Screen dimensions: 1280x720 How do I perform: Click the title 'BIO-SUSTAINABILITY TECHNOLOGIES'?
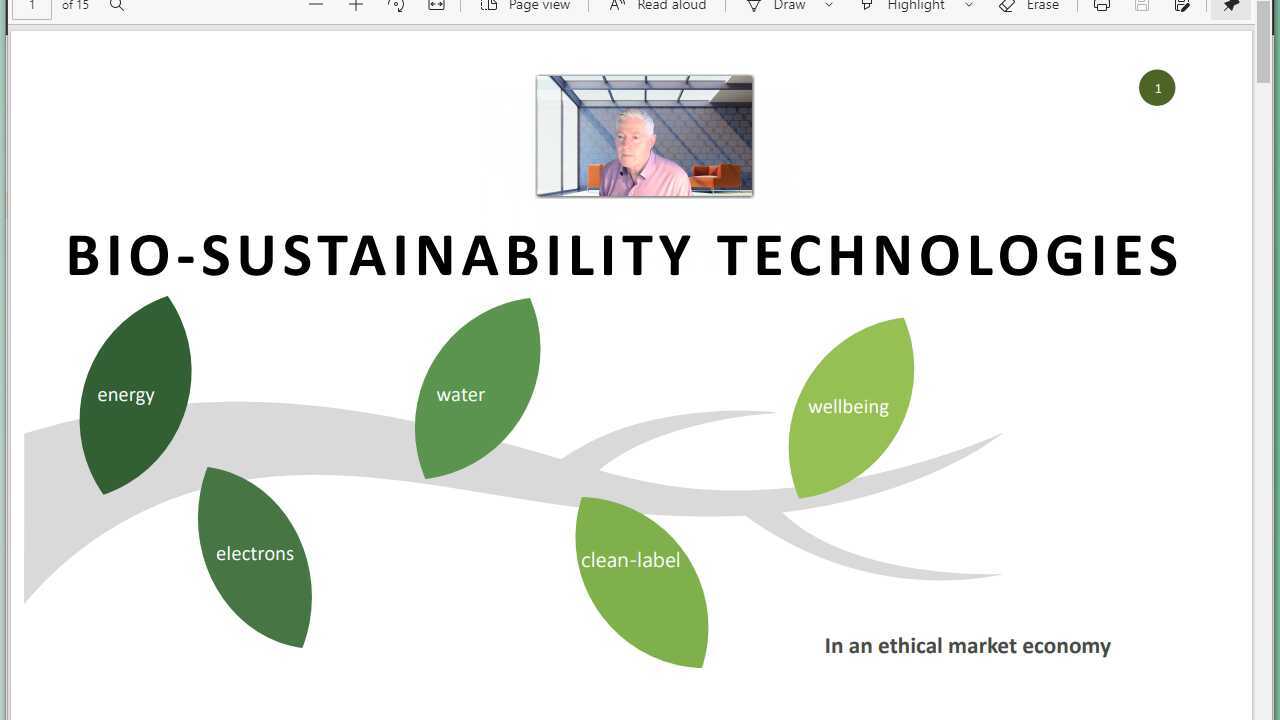(623, 255)
